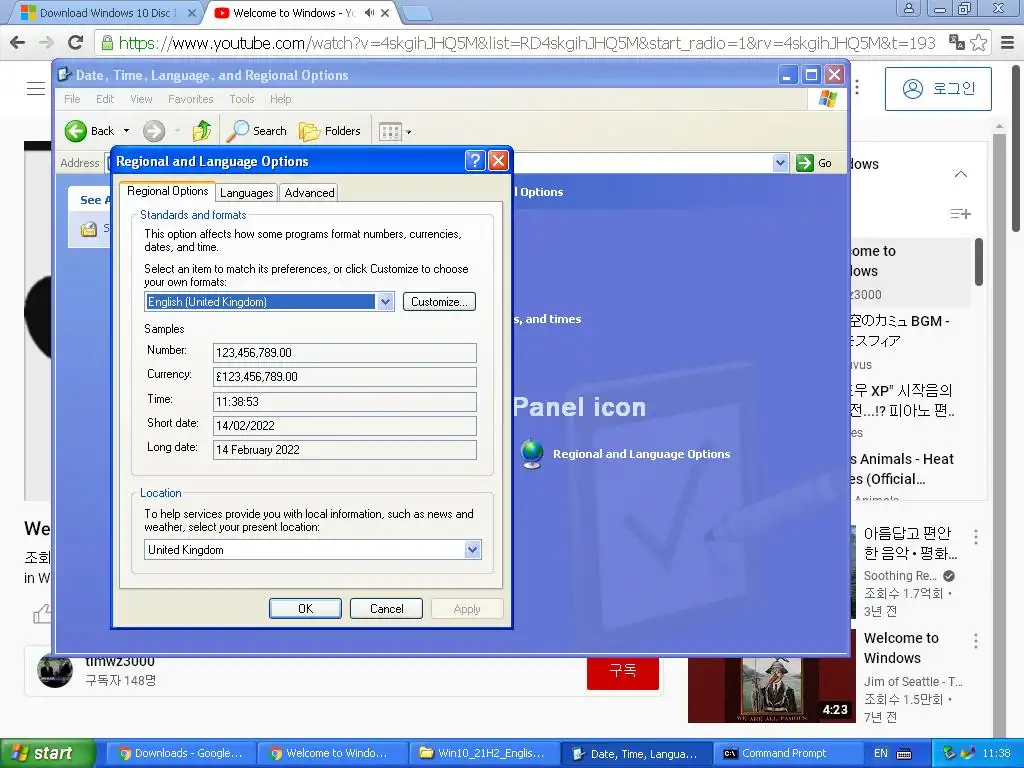This screenshot has height=768, width=1024.
Task: Click the Currency sample field
Action: 344,377
